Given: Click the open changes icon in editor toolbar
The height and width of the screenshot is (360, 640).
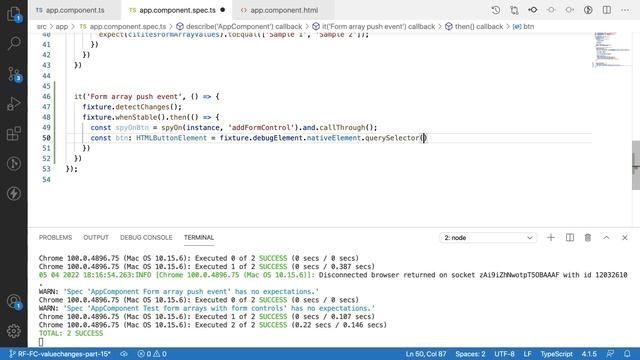Looking at the screenshot, I should [514, 10].
